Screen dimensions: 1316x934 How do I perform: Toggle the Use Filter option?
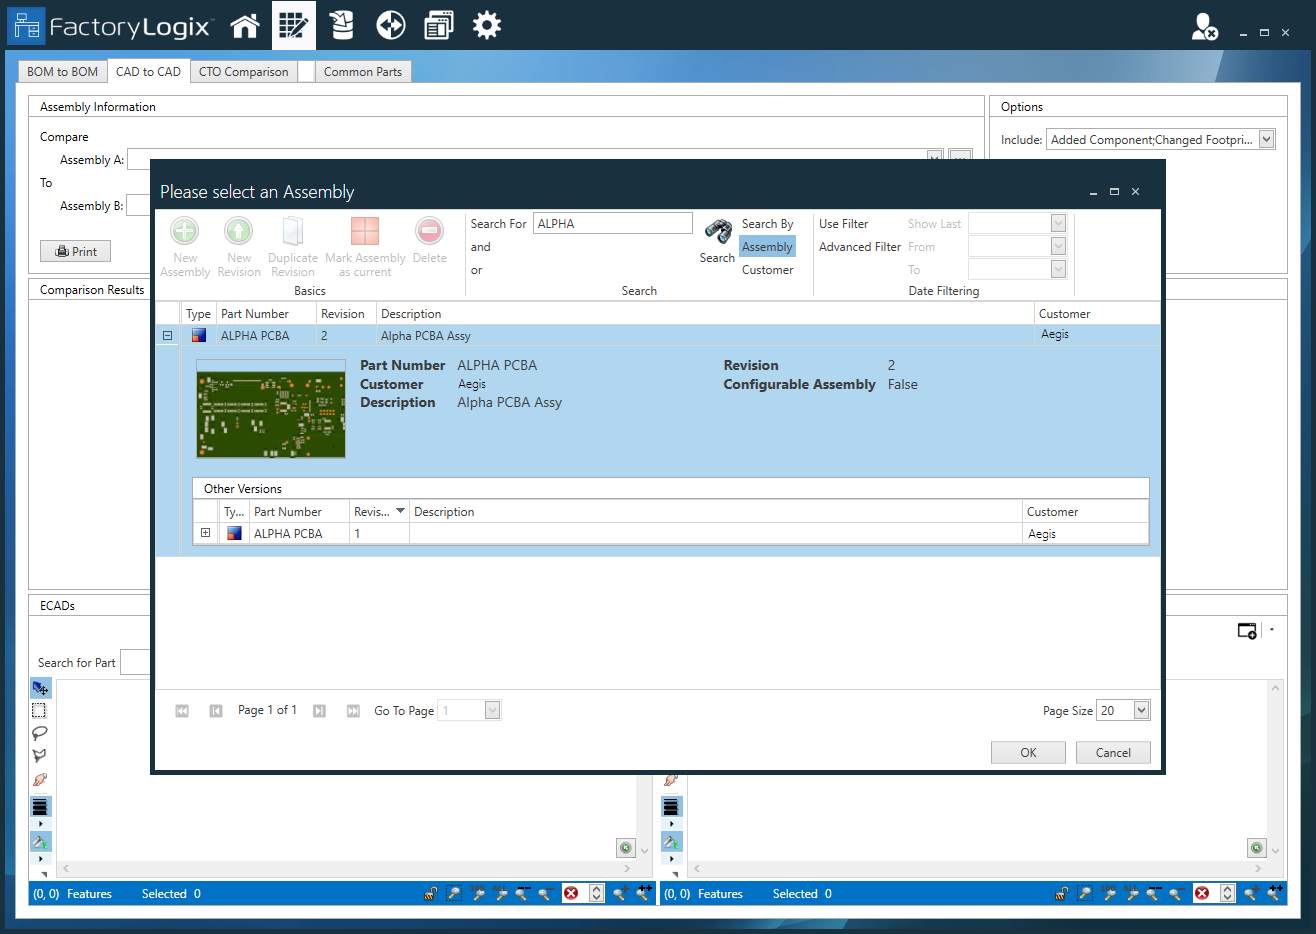pyautogui.click(x=843, y=224)
